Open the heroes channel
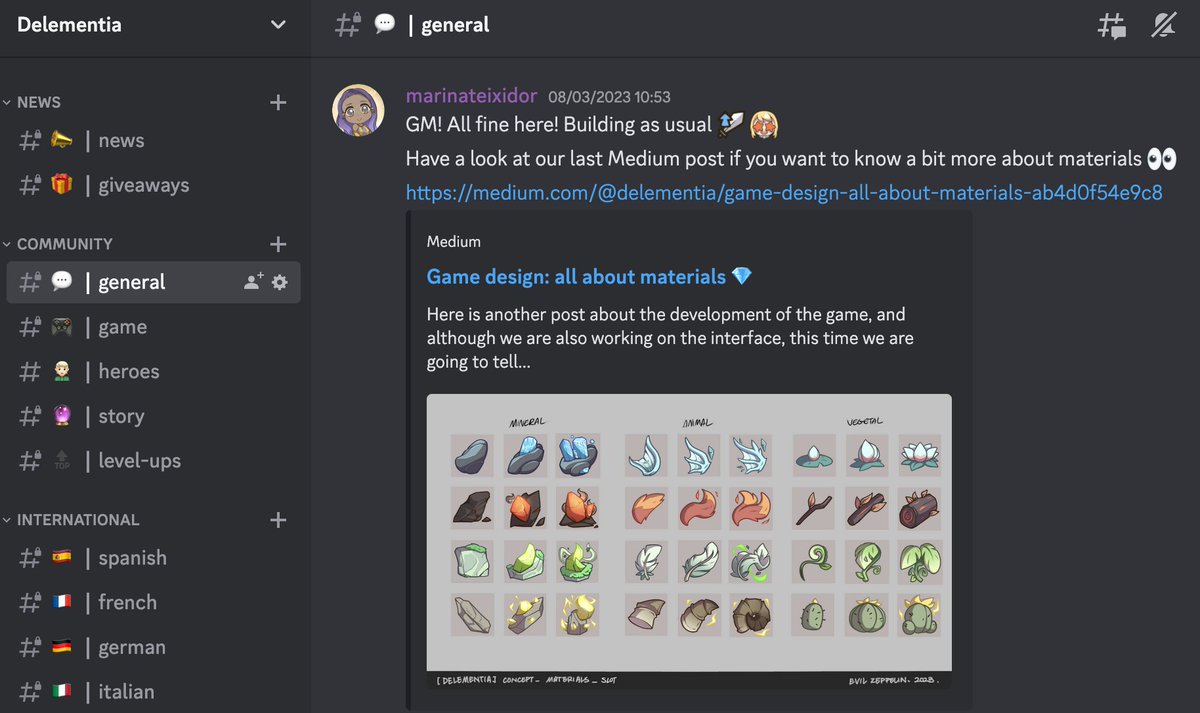Viewport: 1200px width, 713px height. tap(153, 371)
